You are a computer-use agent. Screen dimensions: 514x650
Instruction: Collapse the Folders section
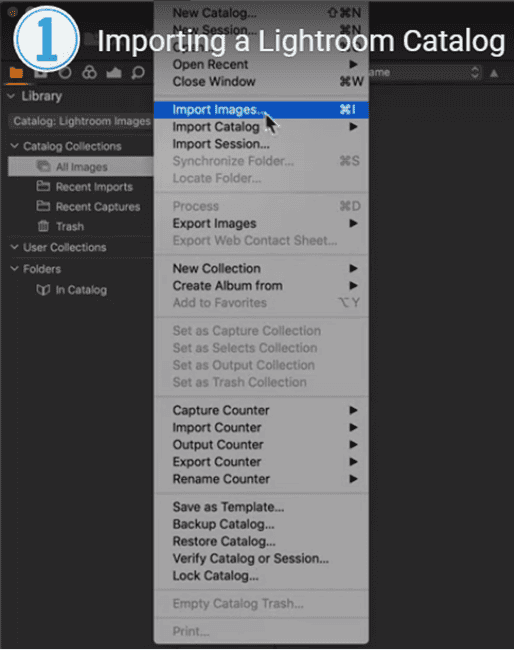pyautogui.click(x=15, y=269)
